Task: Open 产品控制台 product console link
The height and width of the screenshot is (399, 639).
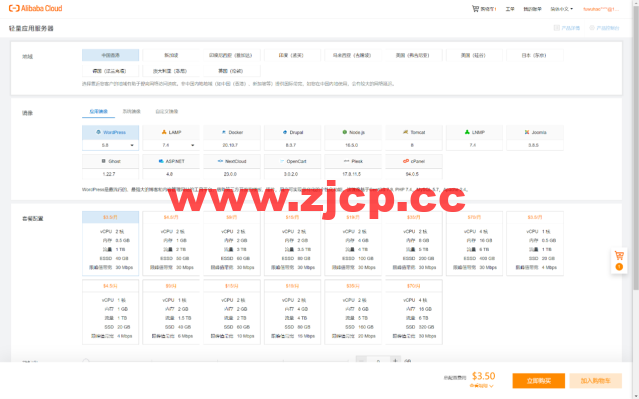Action: [604, 28]
